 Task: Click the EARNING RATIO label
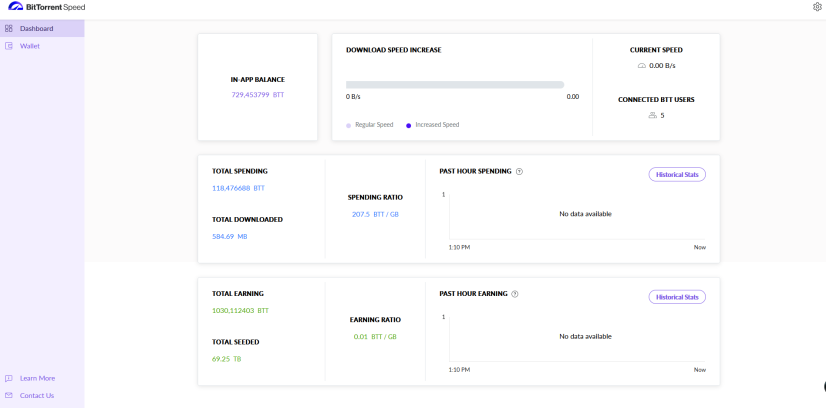coord(375,320)
